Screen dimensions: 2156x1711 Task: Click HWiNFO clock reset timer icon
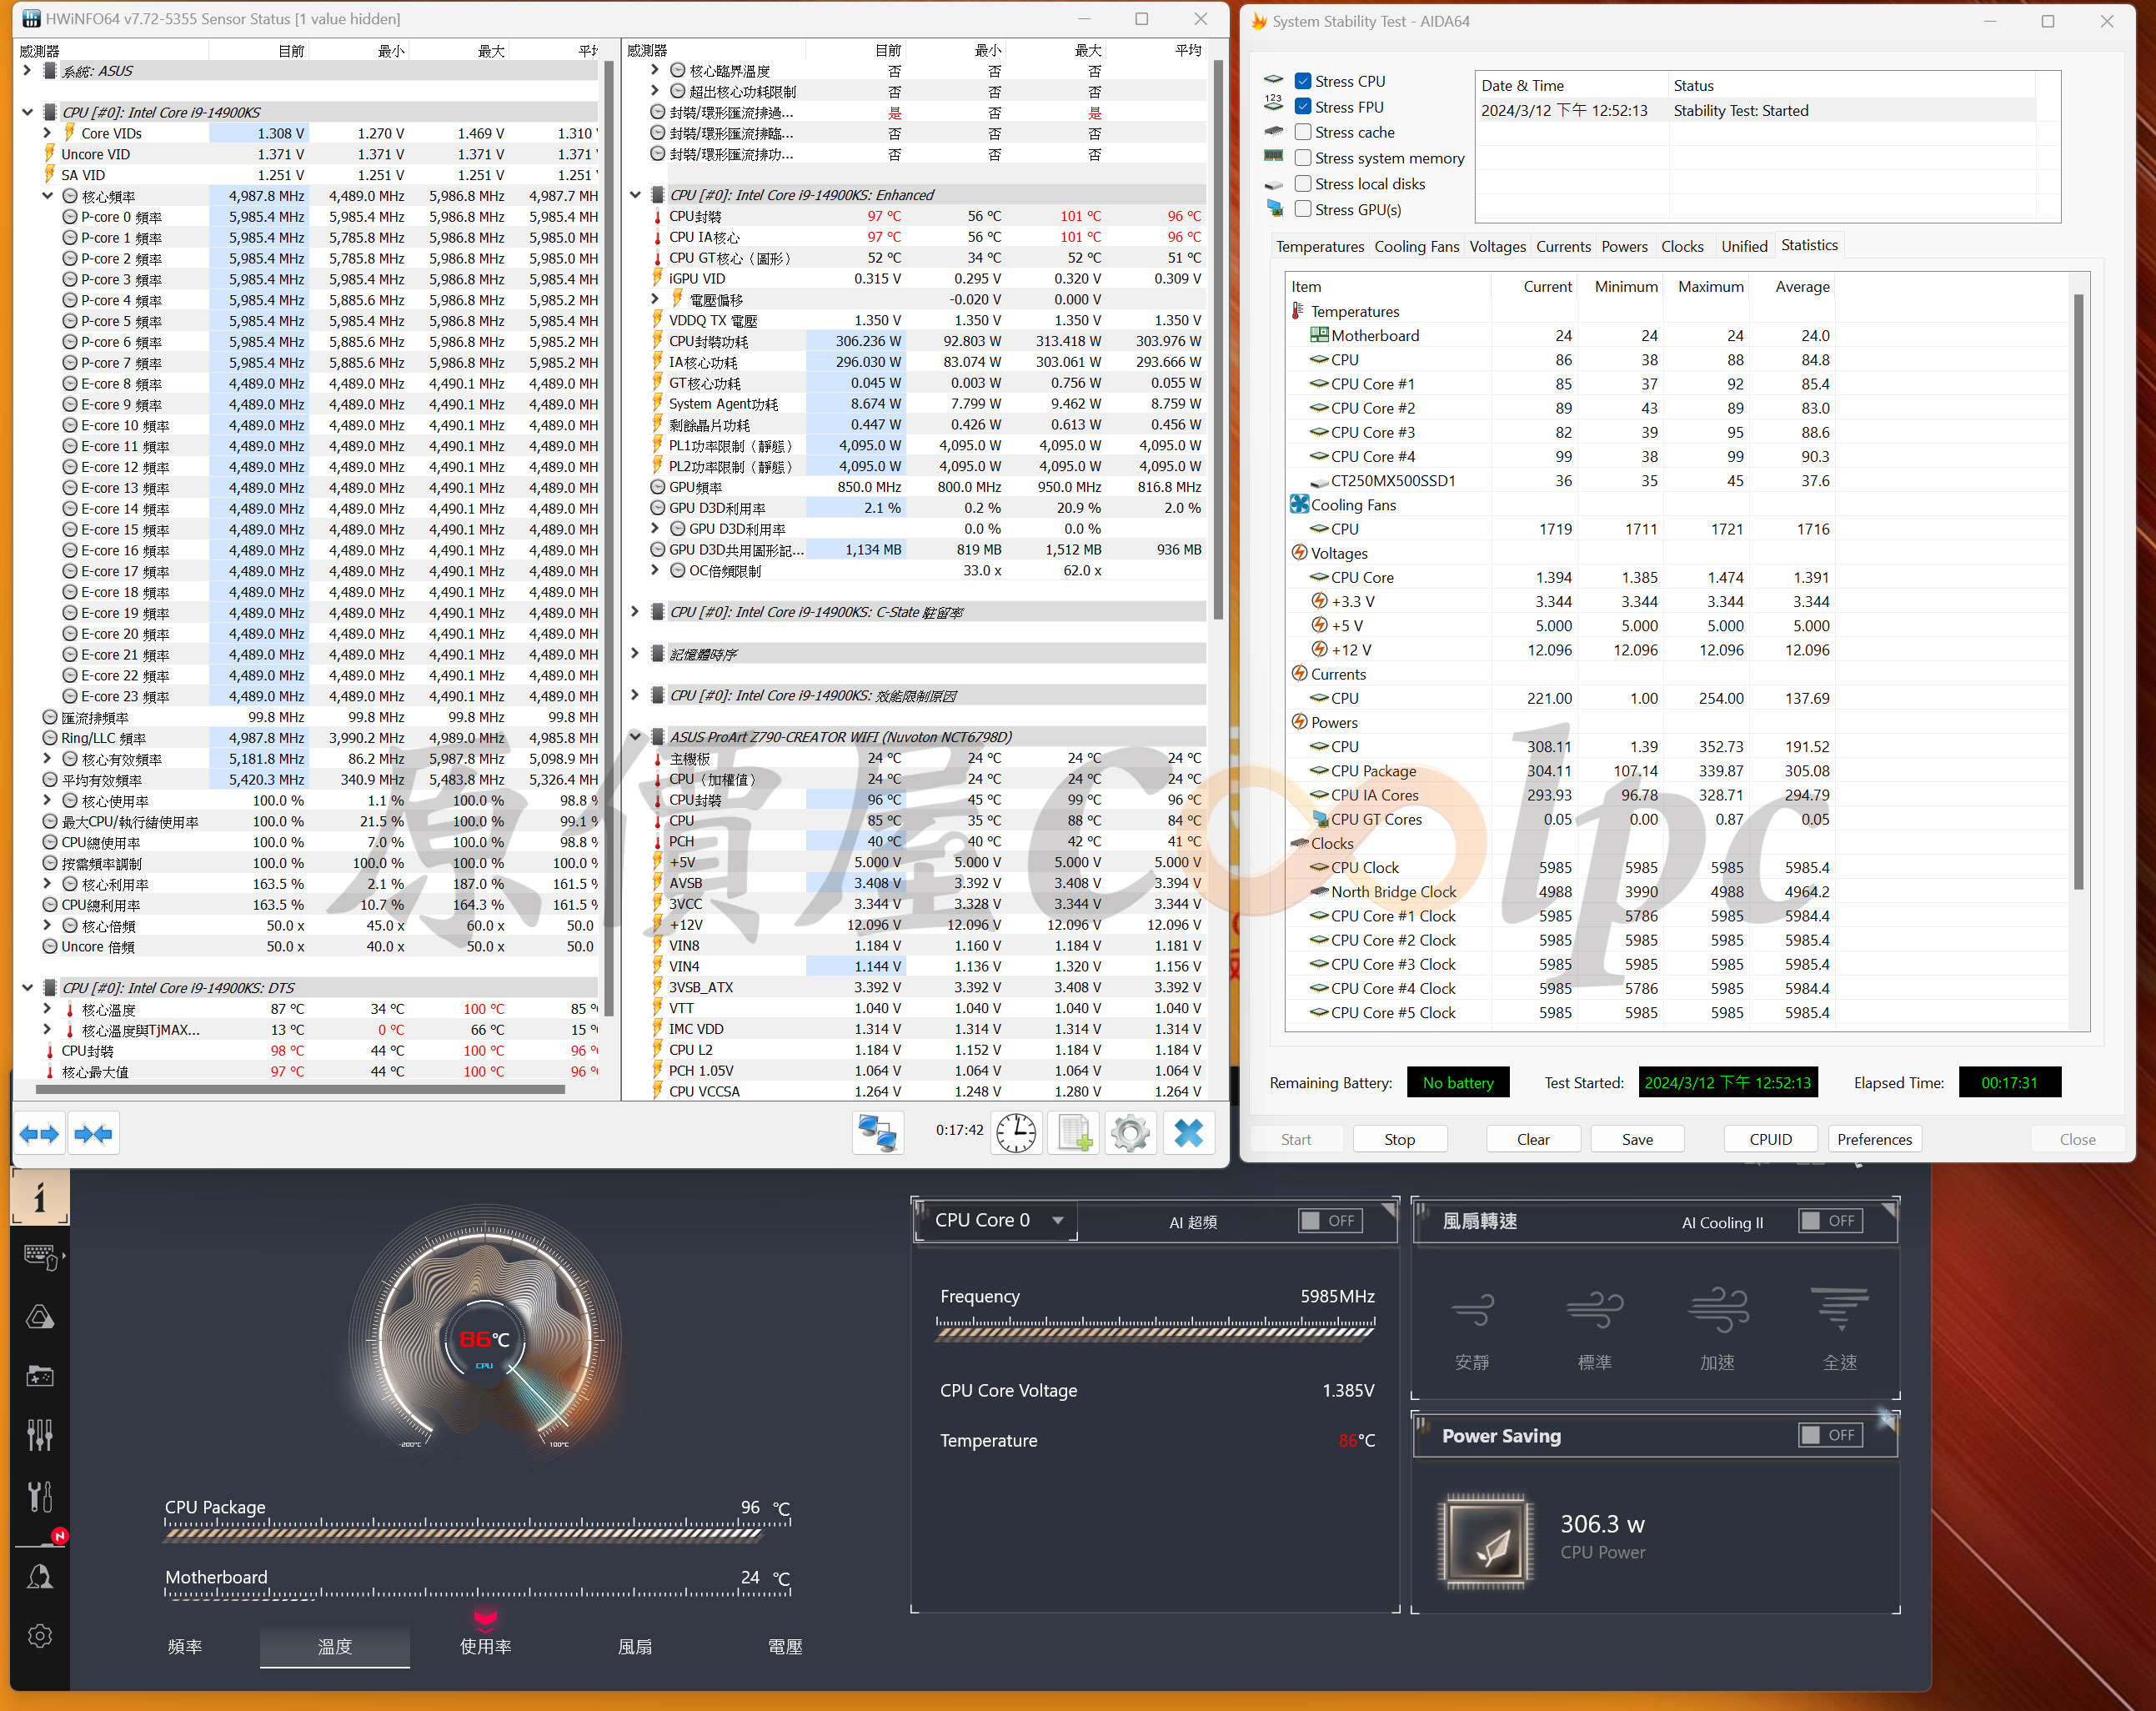(x=1016, y=1134)
